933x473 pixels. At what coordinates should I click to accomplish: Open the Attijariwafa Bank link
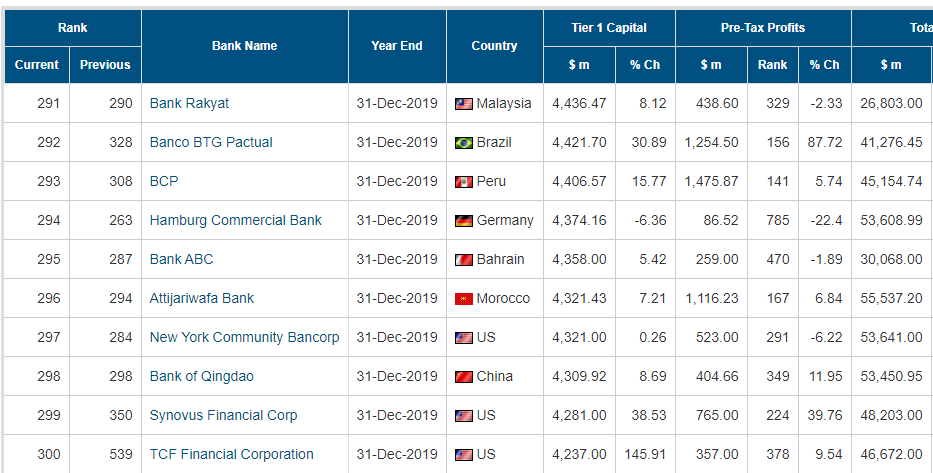[202, 298]
